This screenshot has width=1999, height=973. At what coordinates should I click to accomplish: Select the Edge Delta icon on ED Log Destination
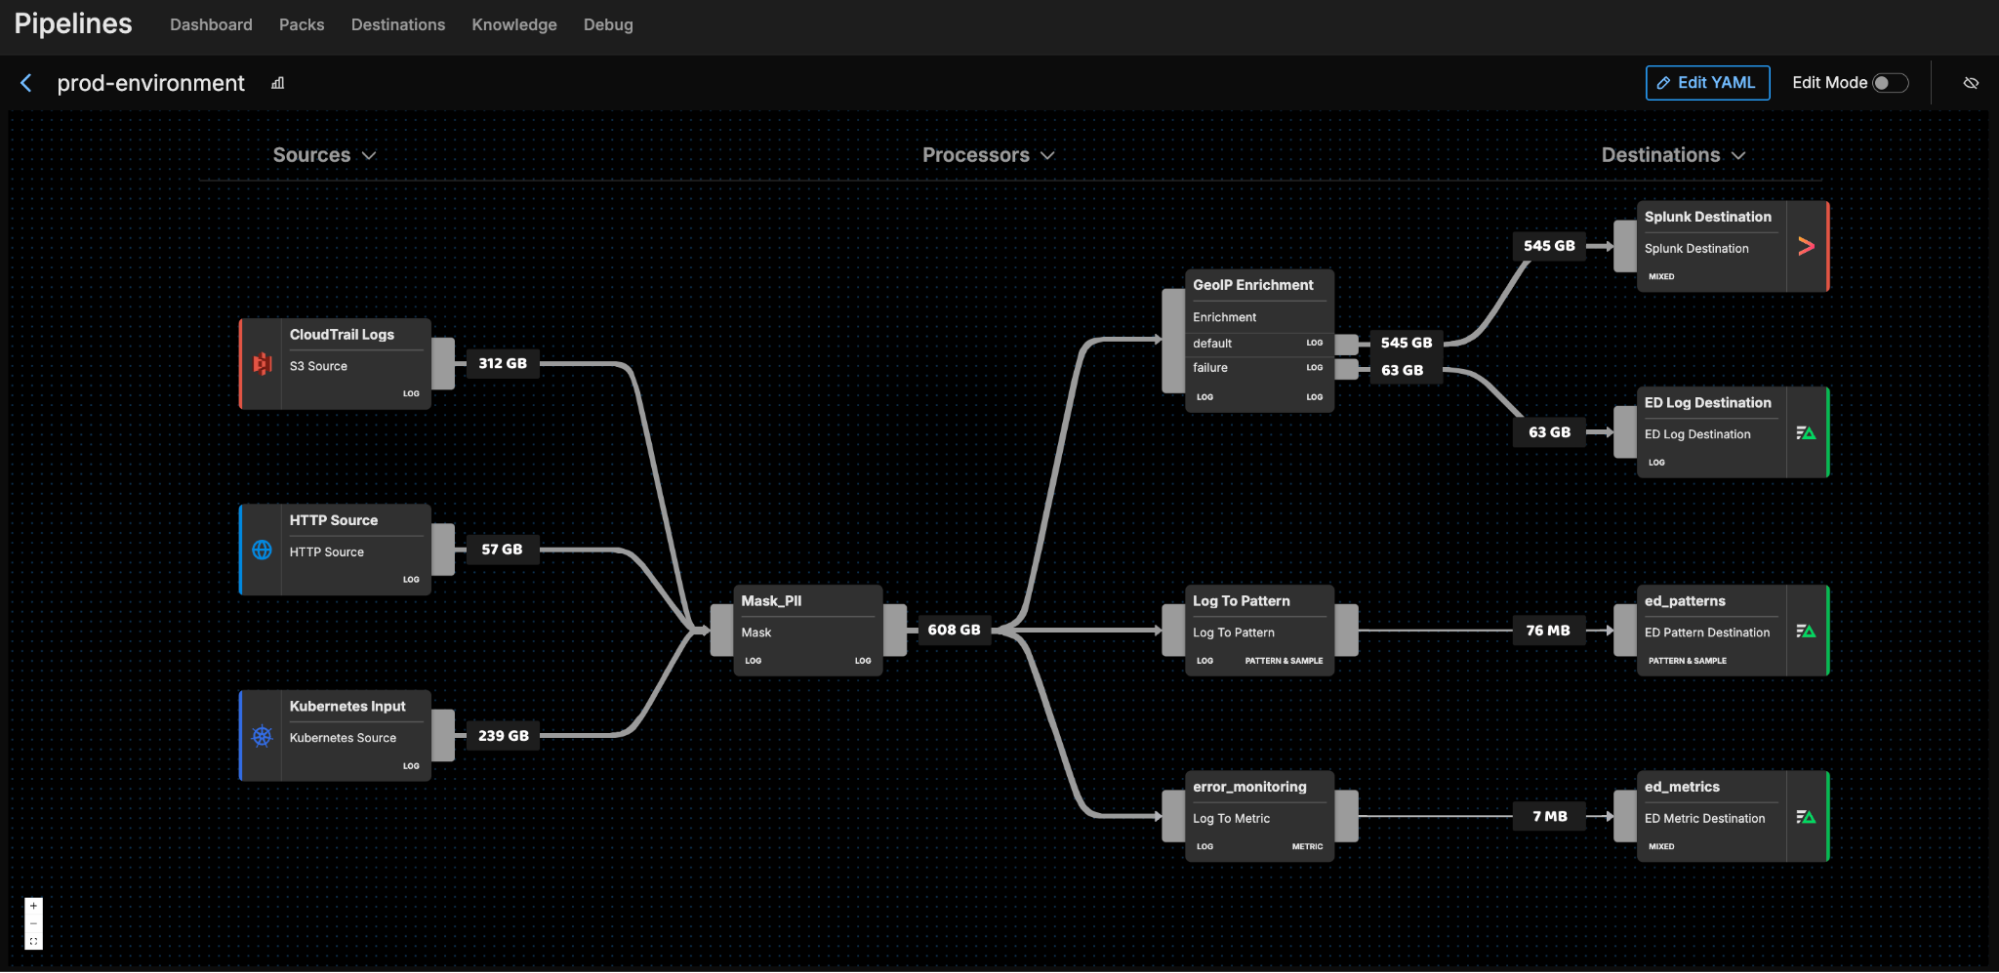(x=1806, y=431)
